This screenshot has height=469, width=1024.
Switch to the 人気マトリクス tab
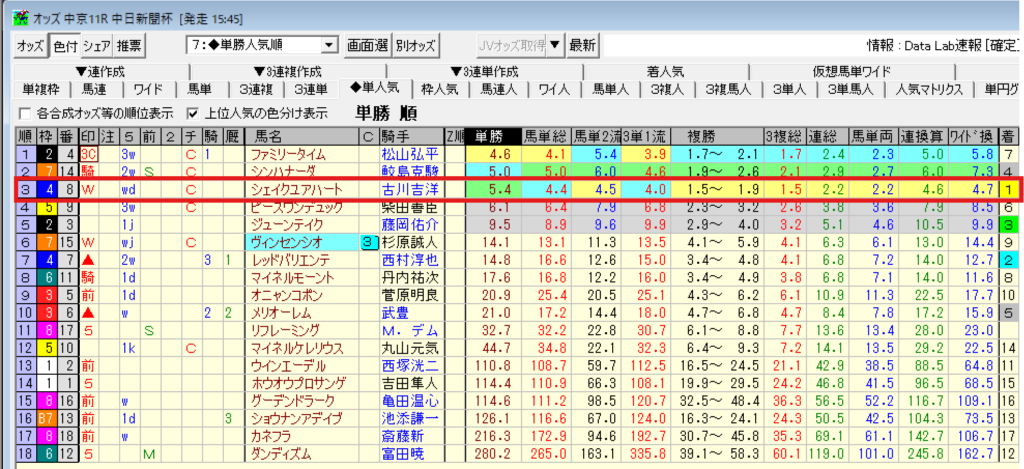pyautogui.click(x=929, y=90)
